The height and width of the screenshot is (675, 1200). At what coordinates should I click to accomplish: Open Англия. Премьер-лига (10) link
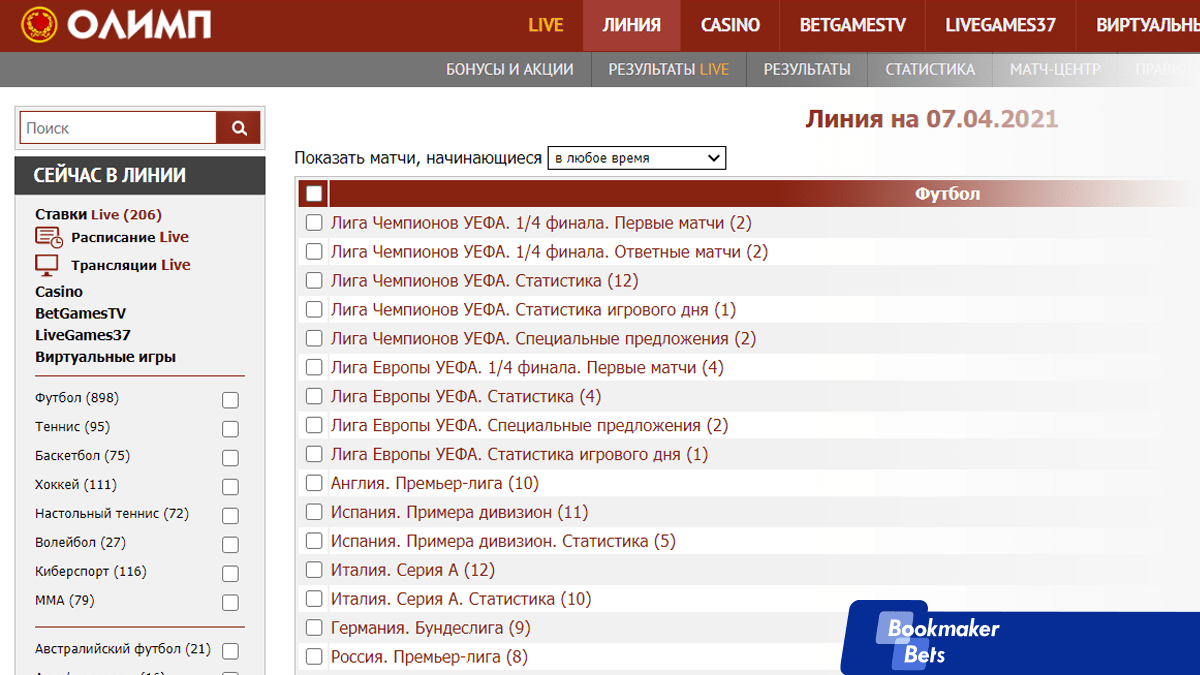click(x=435, y=484)
